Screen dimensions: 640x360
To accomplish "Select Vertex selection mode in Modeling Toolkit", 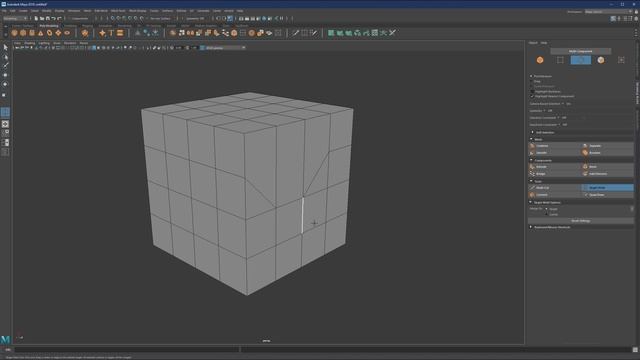I will [560, 60].
